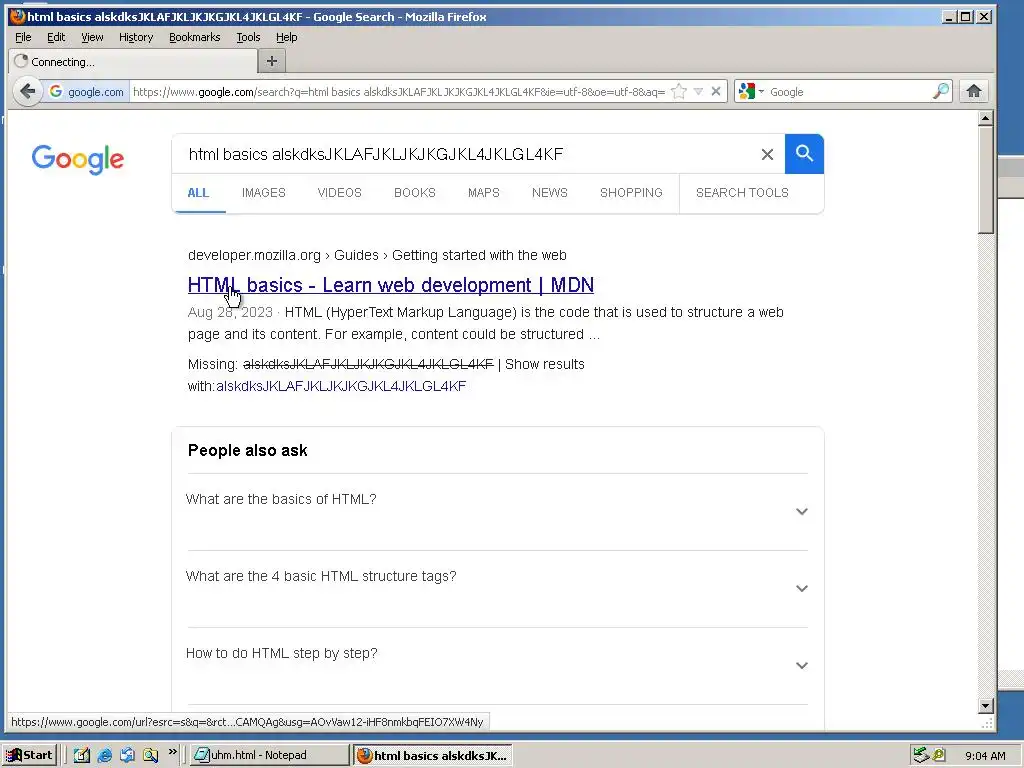Switch to ALL results tab

pyautogui.click(x=198, y=193)
